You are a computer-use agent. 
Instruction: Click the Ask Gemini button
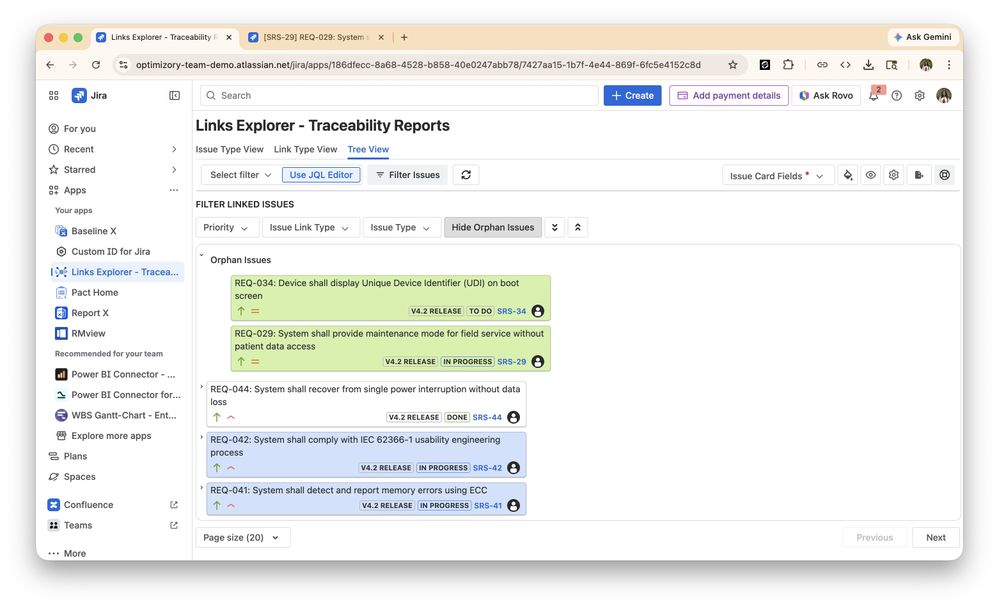[922, 37]
